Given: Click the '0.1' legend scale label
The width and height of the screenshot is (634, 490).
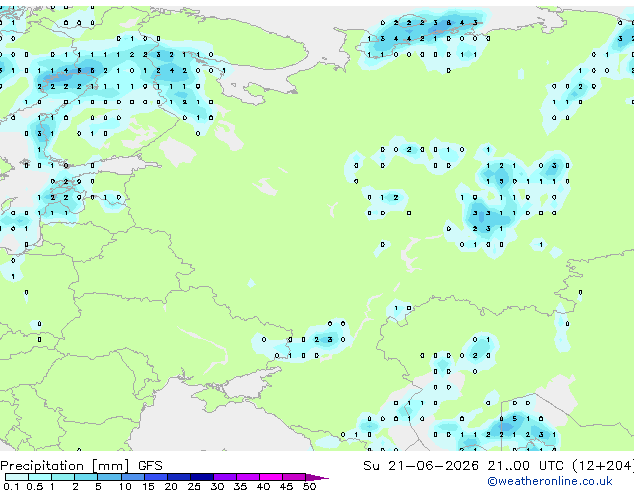Looking at the screenshot, I should pyautogui.click(x=11, y=486).
